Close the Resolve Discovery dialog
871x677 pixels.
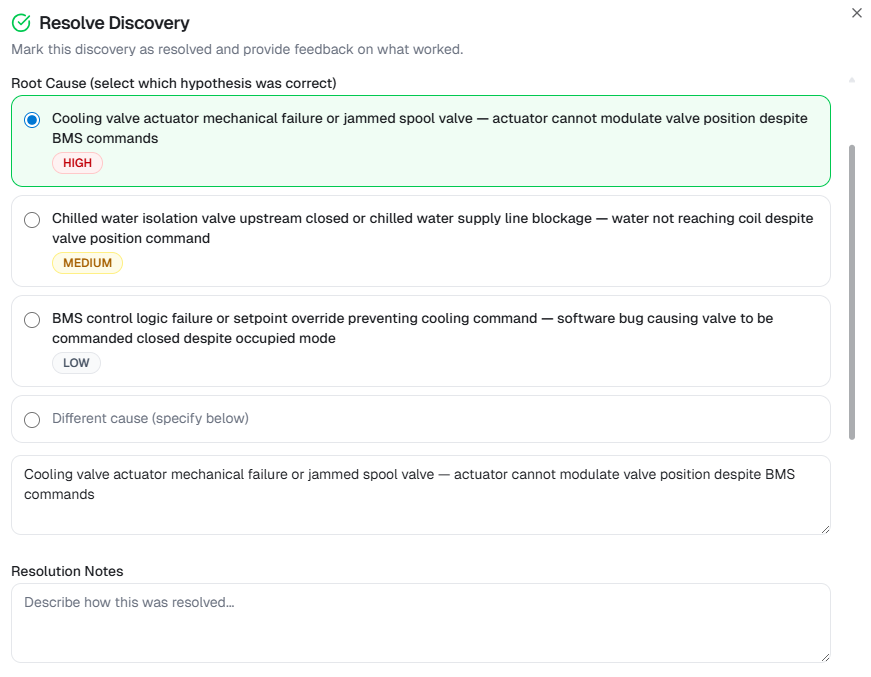pyautogui.click(x=856, y=13)
